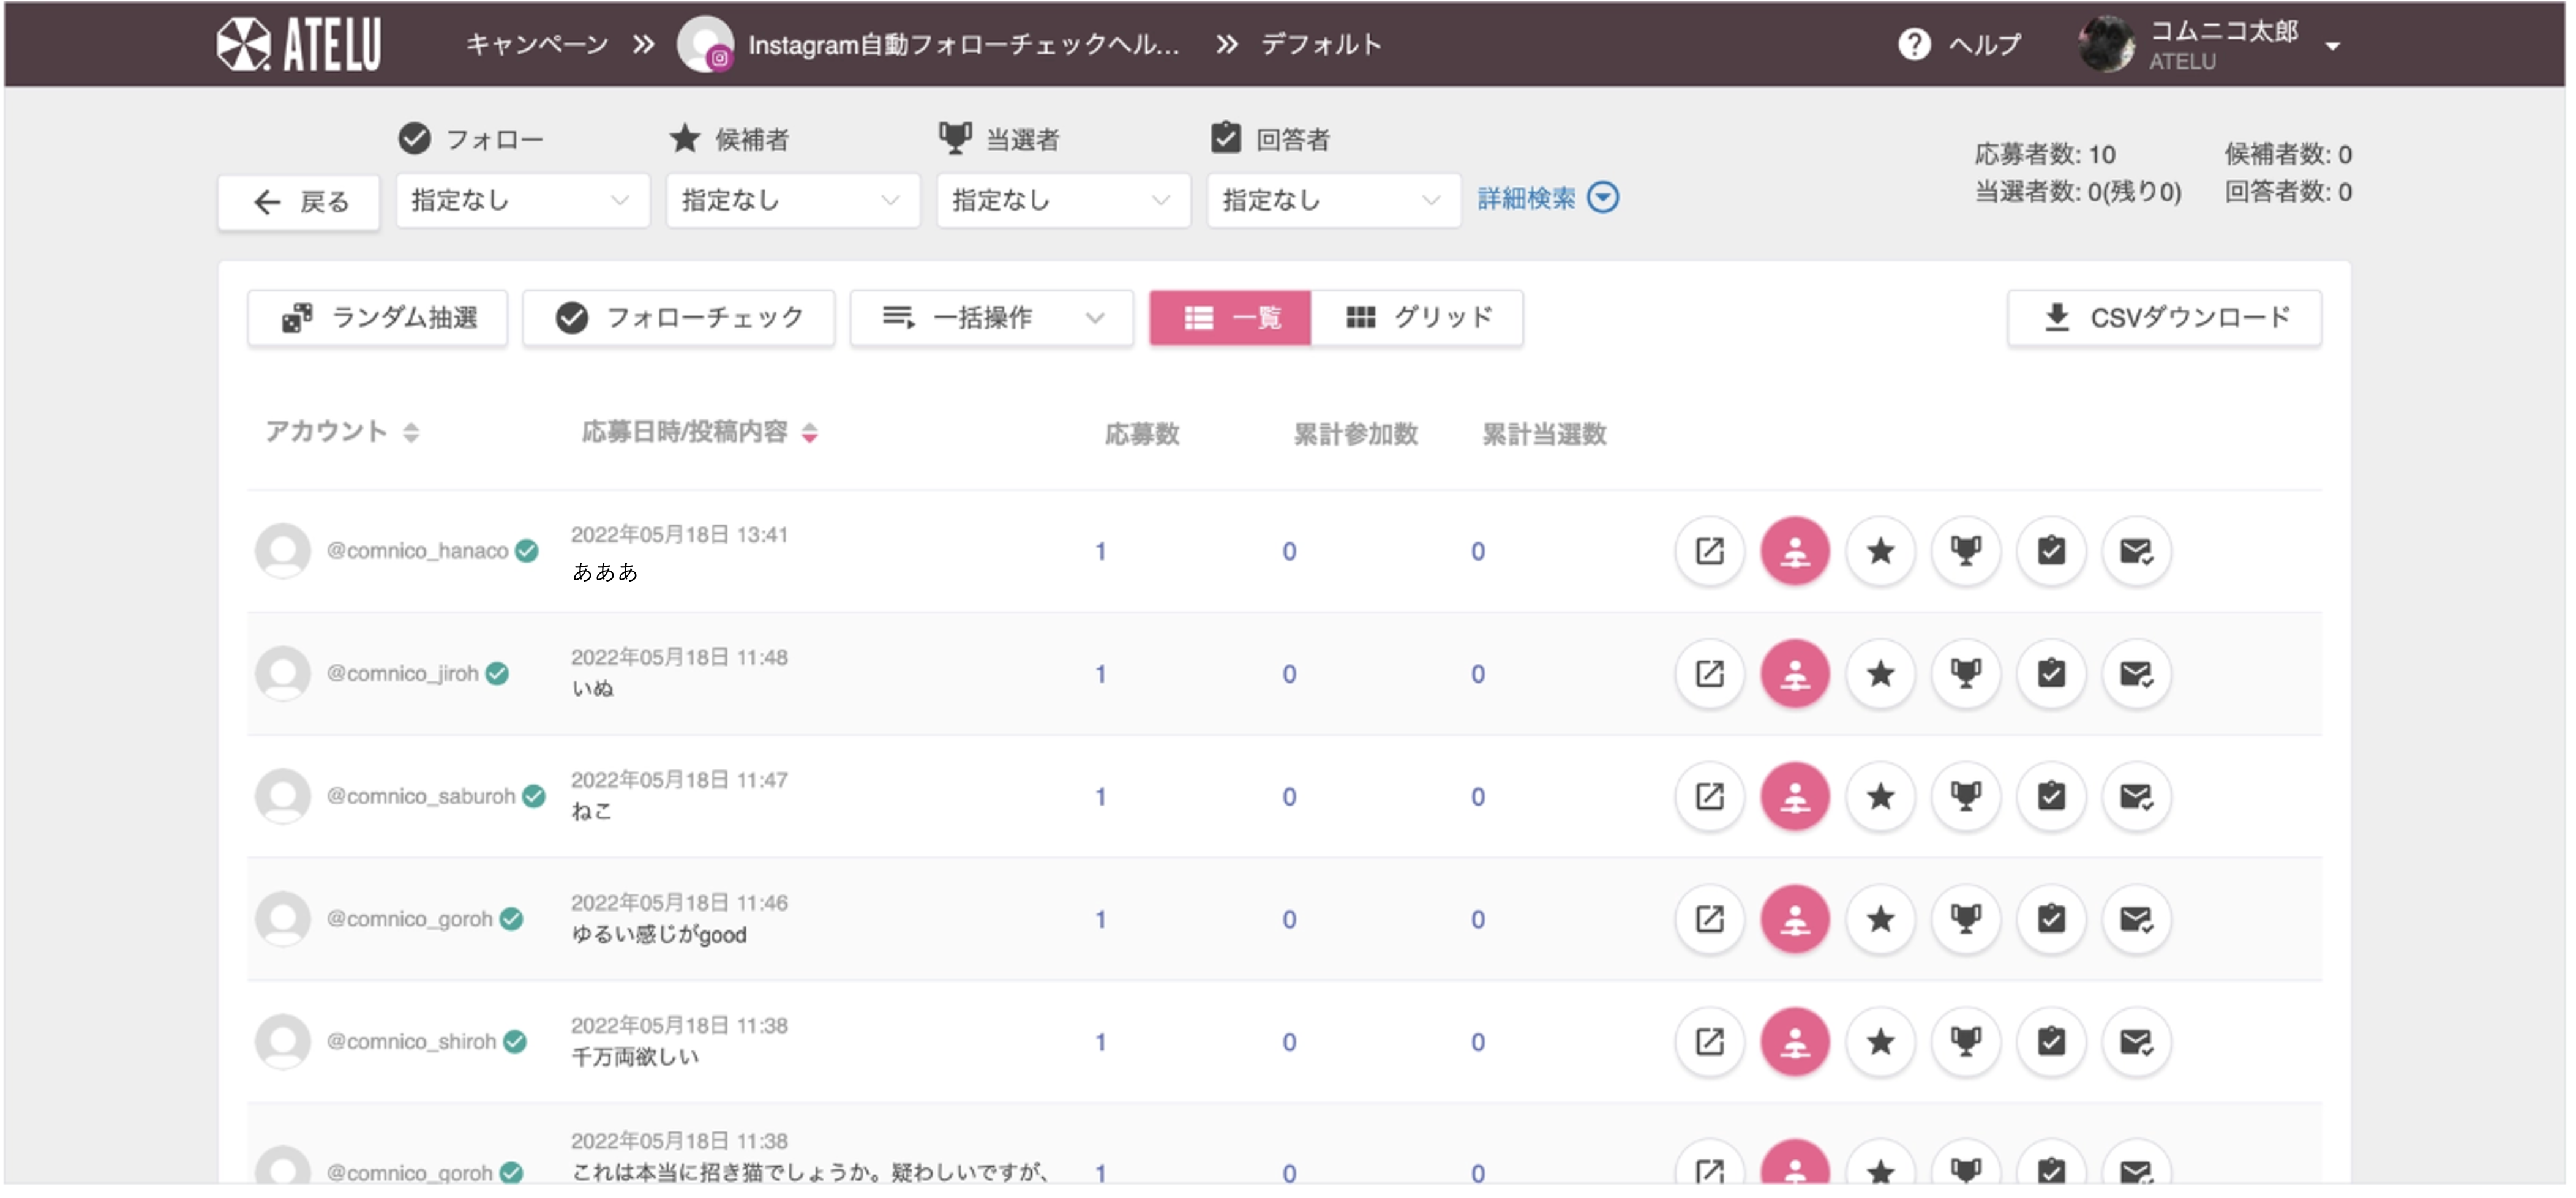Click mail icon in @comnico_hanaco row

coord(2136,551)
